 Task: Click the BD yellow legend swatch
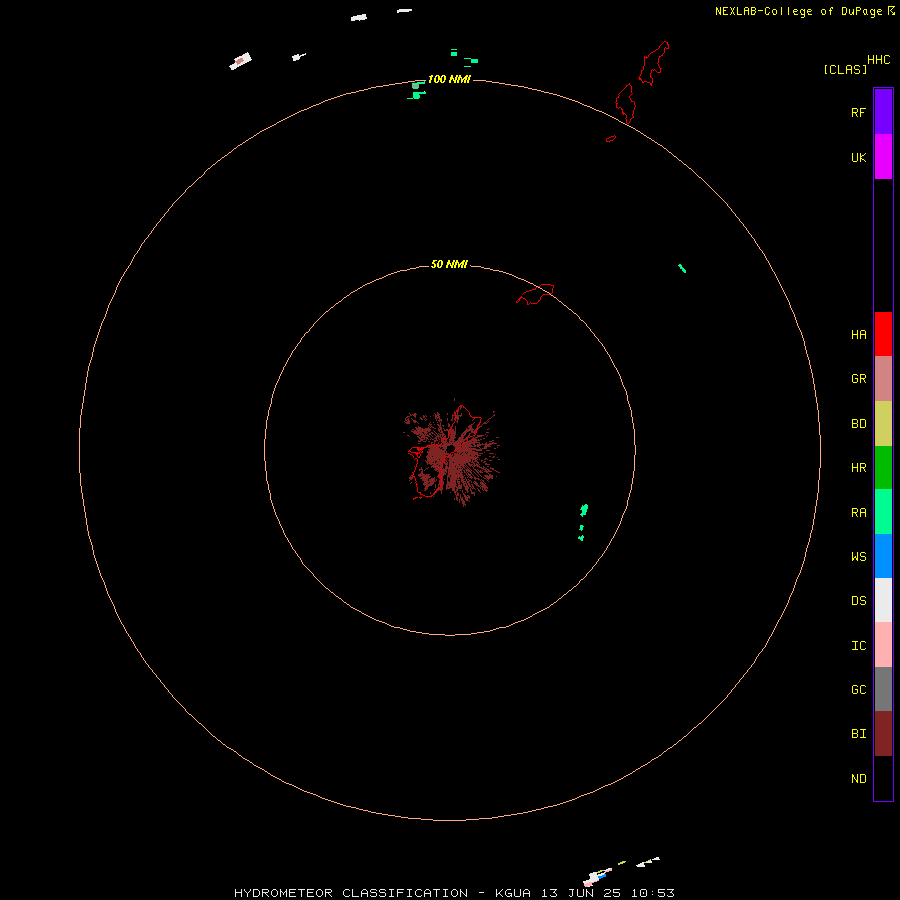pyautogui.click(x=883, y=424)
